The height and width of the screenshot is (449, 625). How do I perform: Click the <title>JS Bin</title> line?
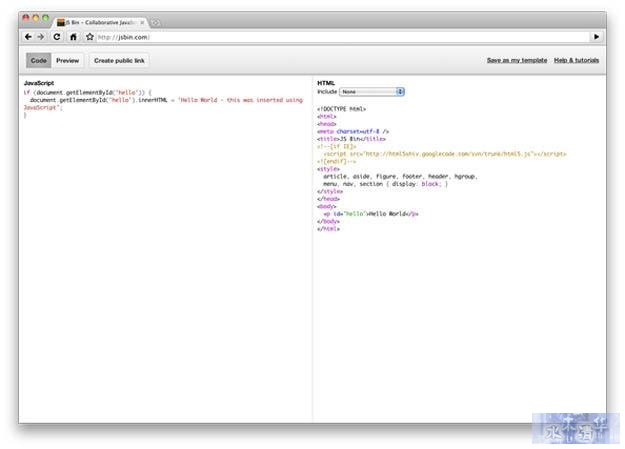coord(351,139)
